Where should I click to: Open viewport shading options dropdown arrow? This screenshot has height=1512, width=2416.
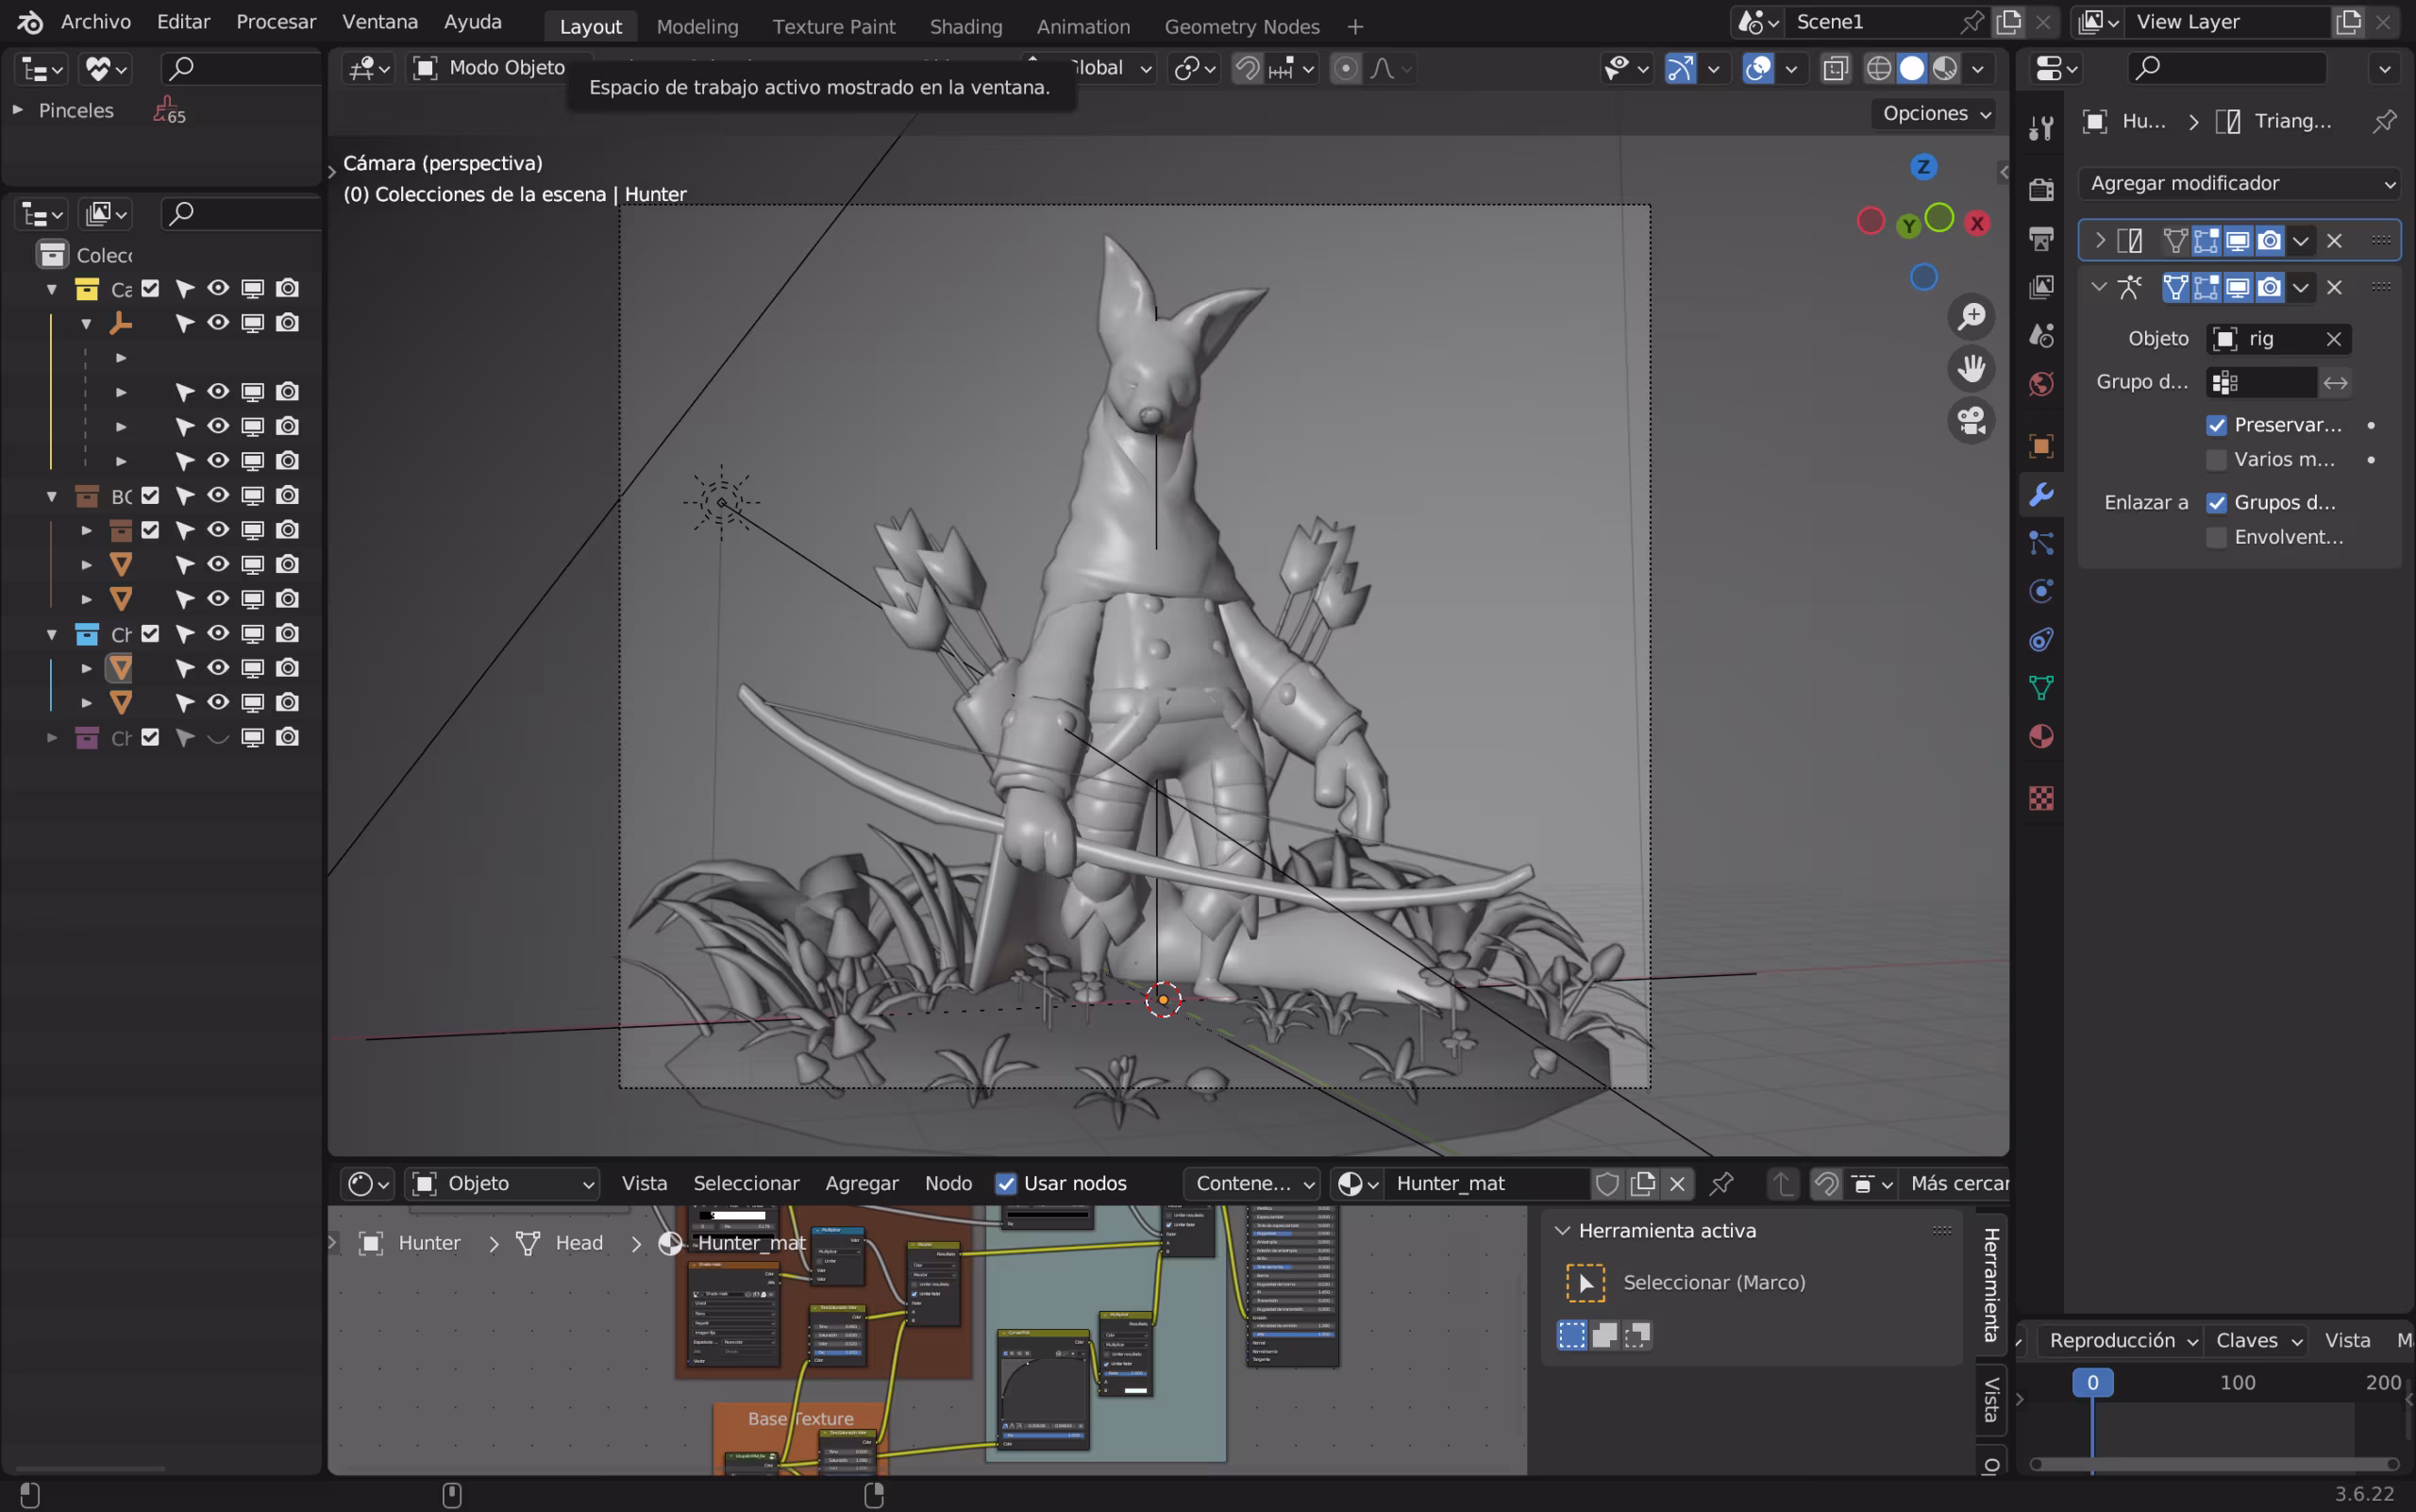point(1978,68)
